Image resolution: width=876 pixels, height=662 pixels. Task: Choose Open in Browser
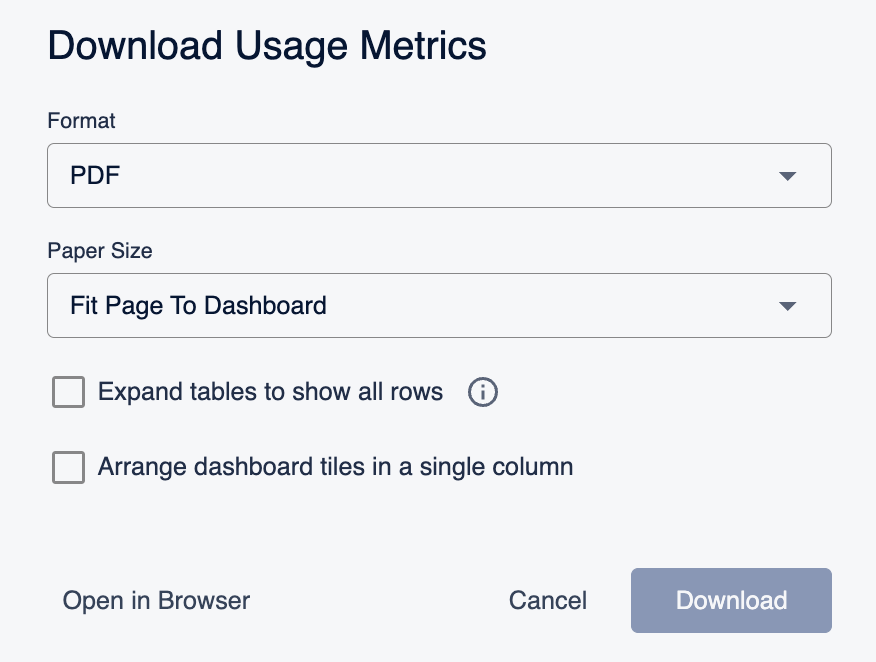(x=156, y=601)
